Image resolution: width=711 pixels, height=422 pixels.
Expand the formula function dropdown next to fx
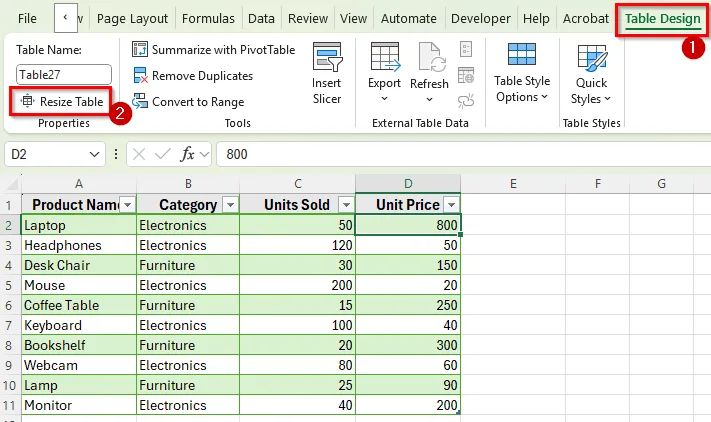pyautogui.click(x=205, y=155)
